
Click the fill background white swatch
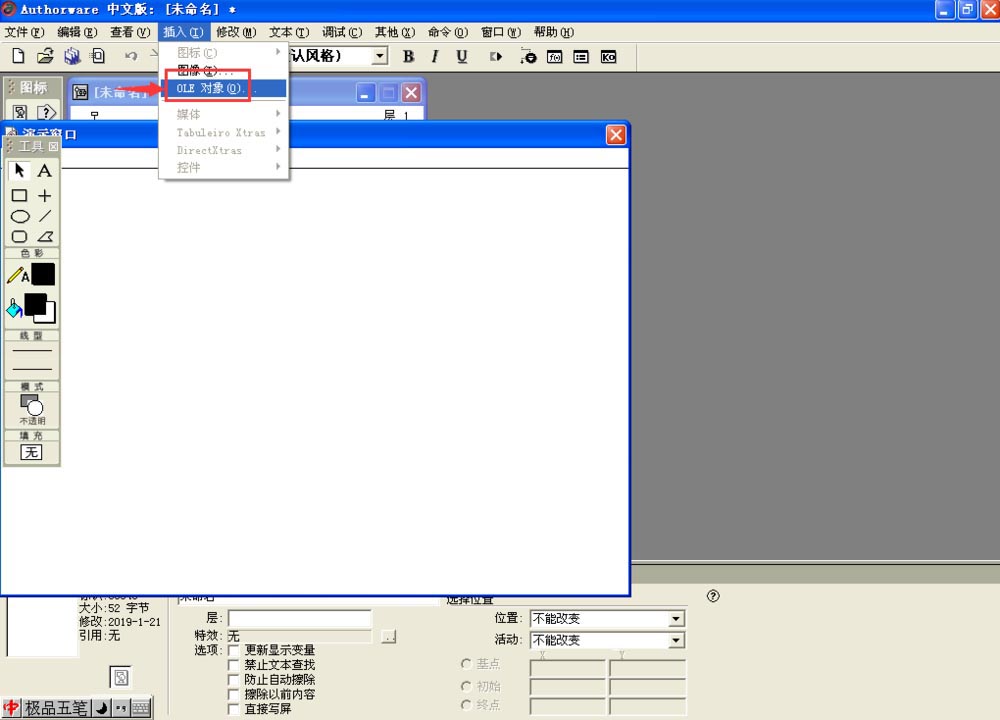coord(50,315)
